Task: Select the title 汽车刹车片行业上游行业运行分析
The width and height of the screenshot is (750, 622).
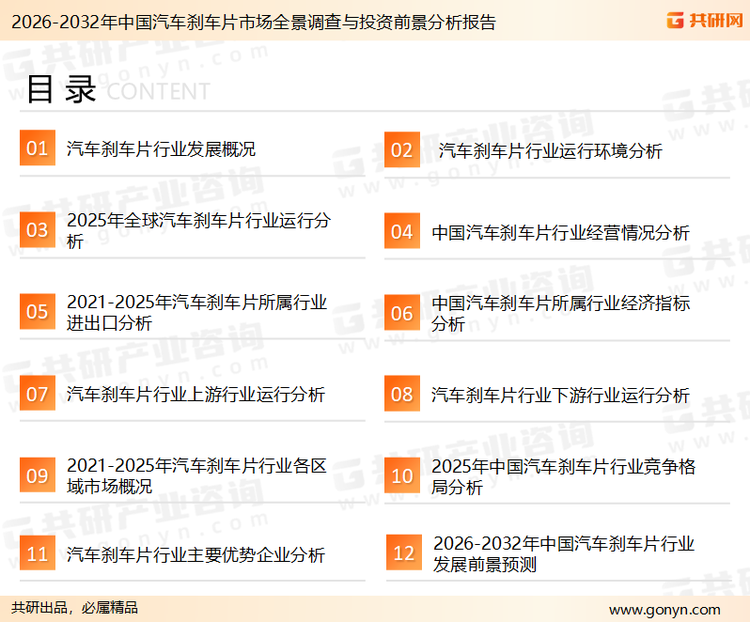Action: tap(196, 394)
